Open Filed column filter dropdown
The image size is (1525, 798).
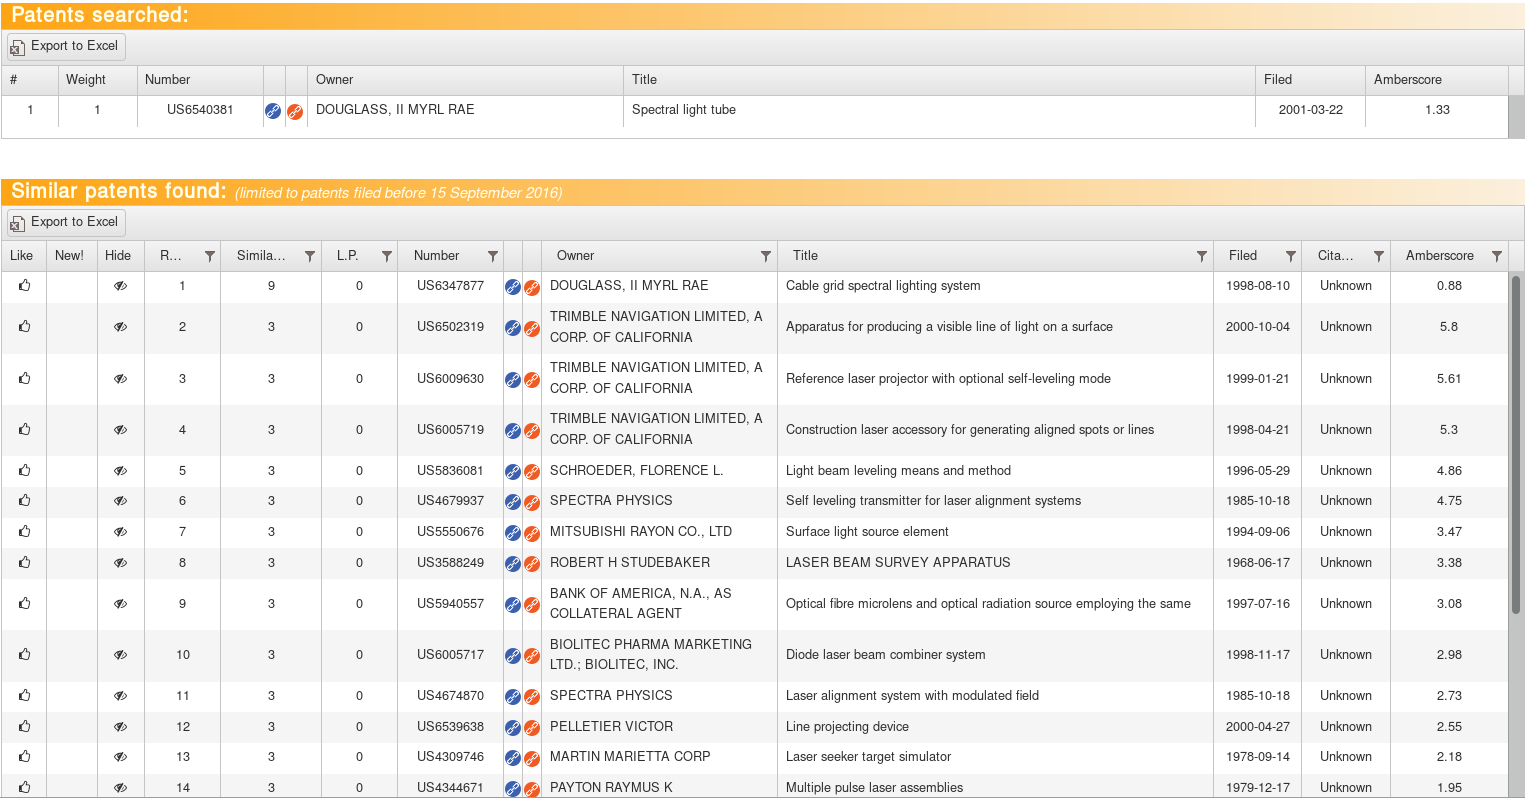tap(1290, 257)
